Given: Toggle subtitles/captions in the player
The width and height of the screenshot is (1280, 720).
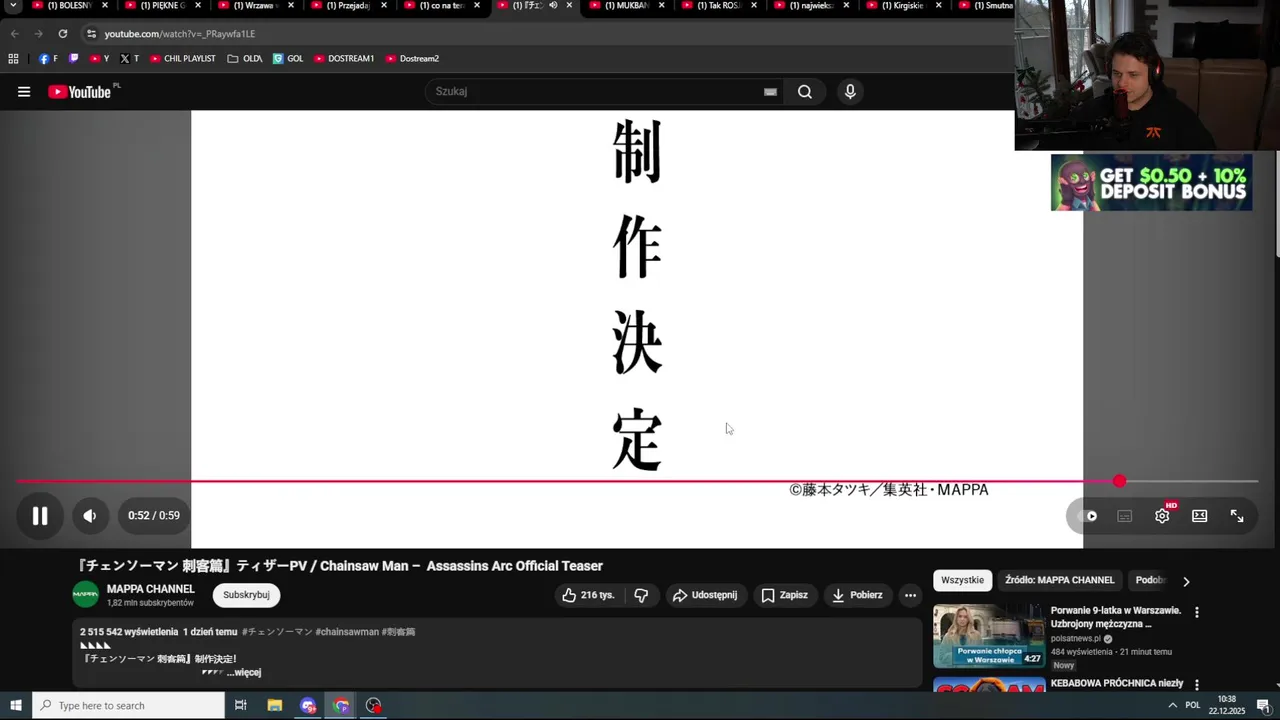Looking at the screenshot, I should (x=1125, y=516).
